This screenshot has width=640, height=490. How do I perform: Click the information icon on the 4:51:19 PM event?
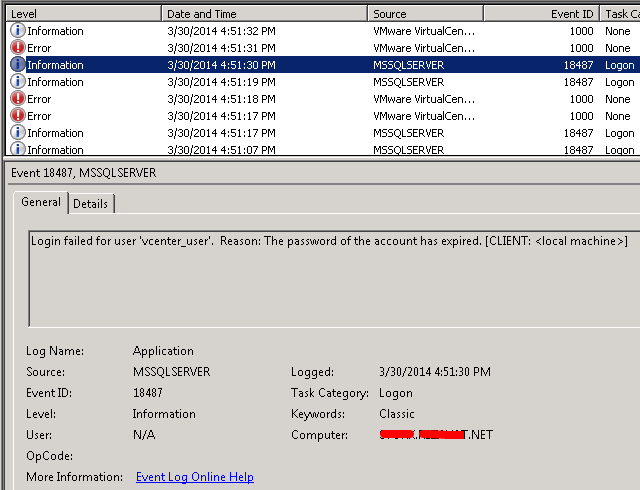(18, 82)
